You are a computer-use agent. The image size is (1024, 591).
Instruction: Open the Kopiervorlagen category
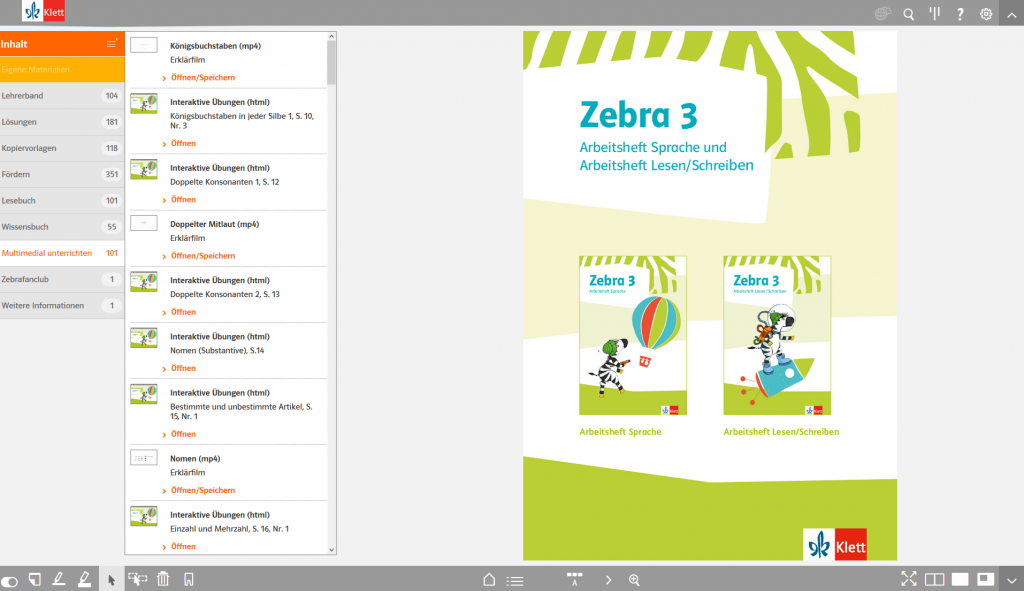point(62,148)
